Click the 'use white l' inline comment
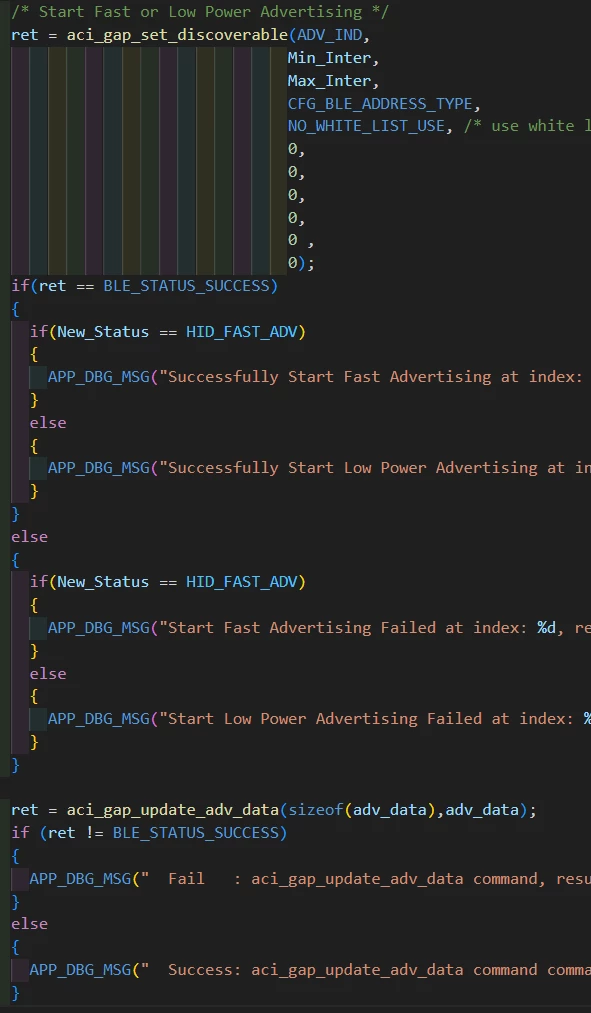Screen dimensions: 591x1013 point(527,126)
